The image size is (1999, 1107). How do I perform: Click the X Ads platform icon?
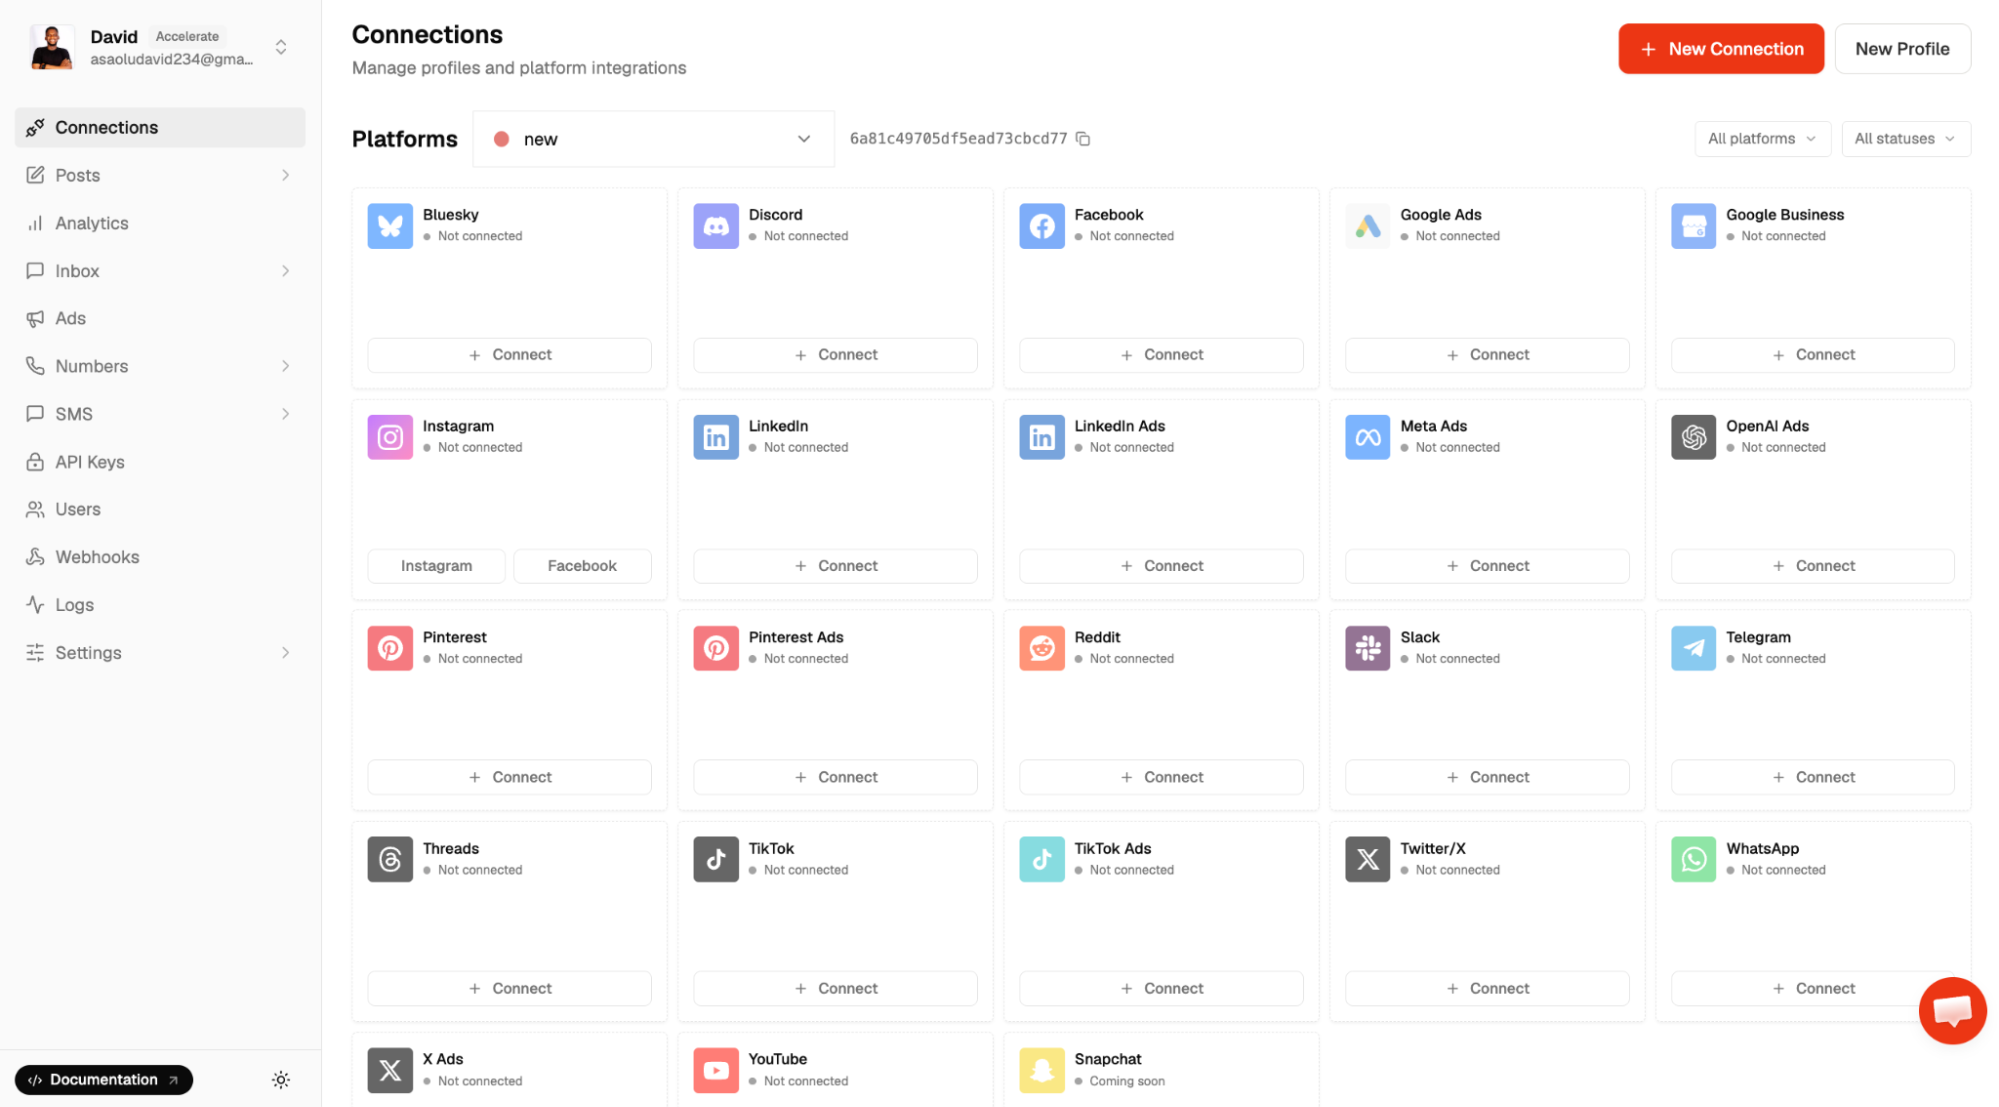pyautogui.click(x=390, y=1070)
